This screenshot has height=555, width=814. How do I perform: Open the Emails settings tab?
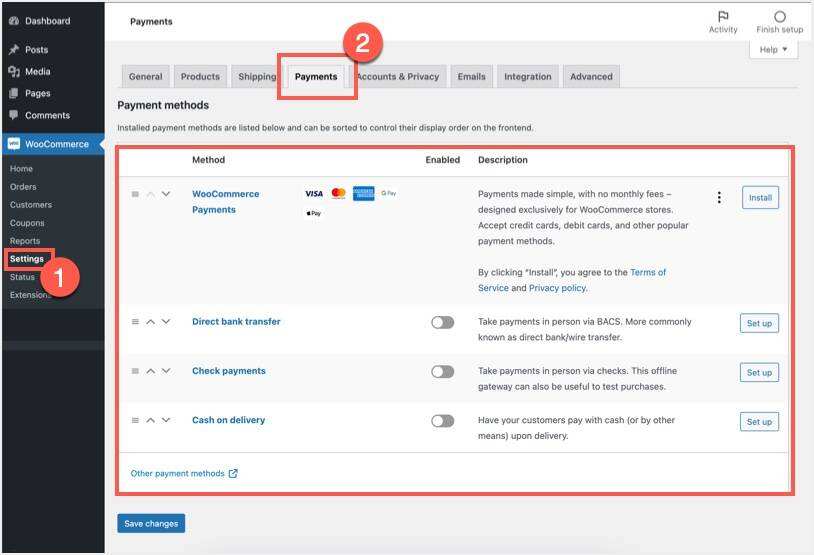471,77
